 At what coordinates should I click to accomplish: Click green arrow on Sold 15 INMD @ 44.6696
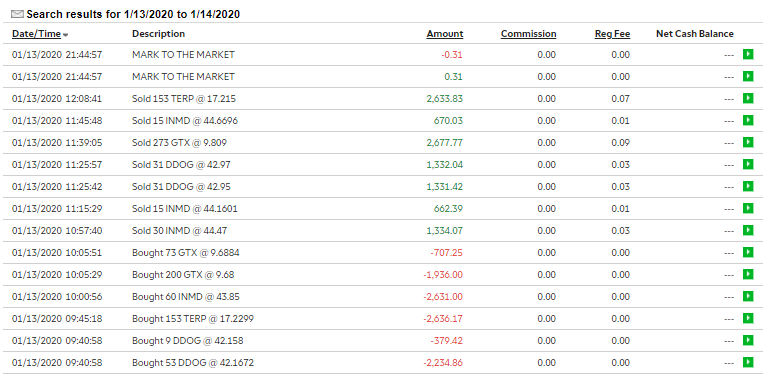tap(748, 120)
